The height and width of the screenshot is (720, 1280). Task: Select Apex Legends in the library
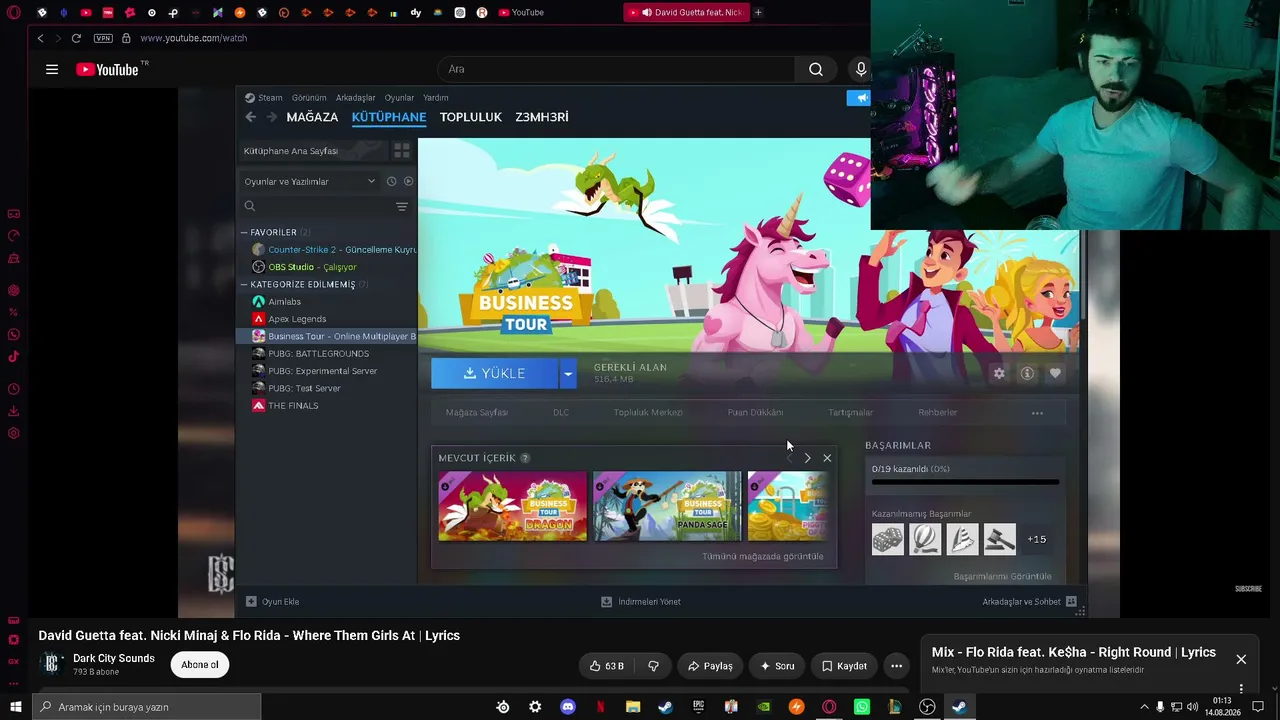click(x=327, y=319)
